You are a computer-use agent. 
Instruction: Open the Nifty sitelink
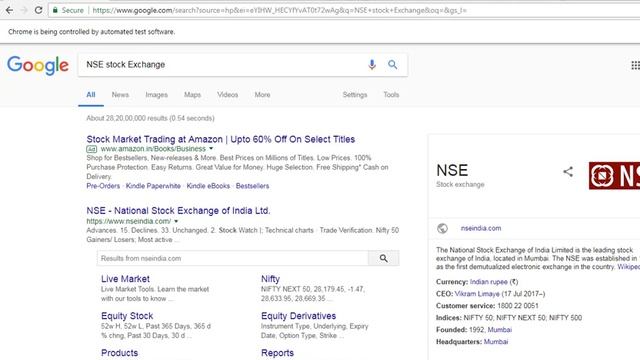pos(270,279)
